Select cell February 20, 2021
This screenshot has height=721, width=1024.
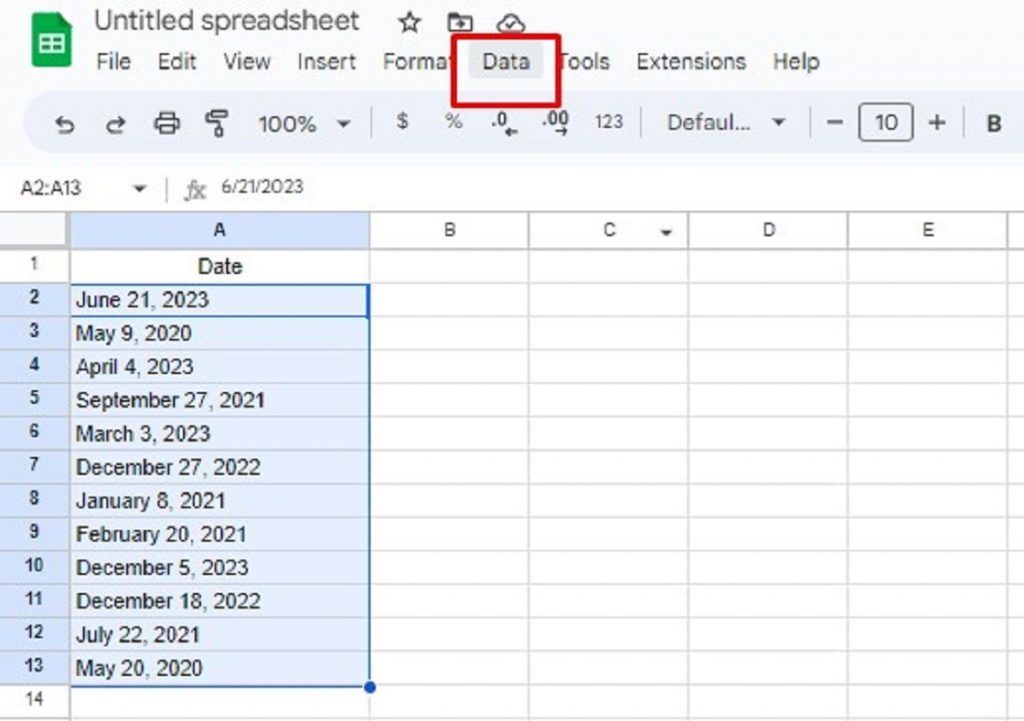[219, 534]
